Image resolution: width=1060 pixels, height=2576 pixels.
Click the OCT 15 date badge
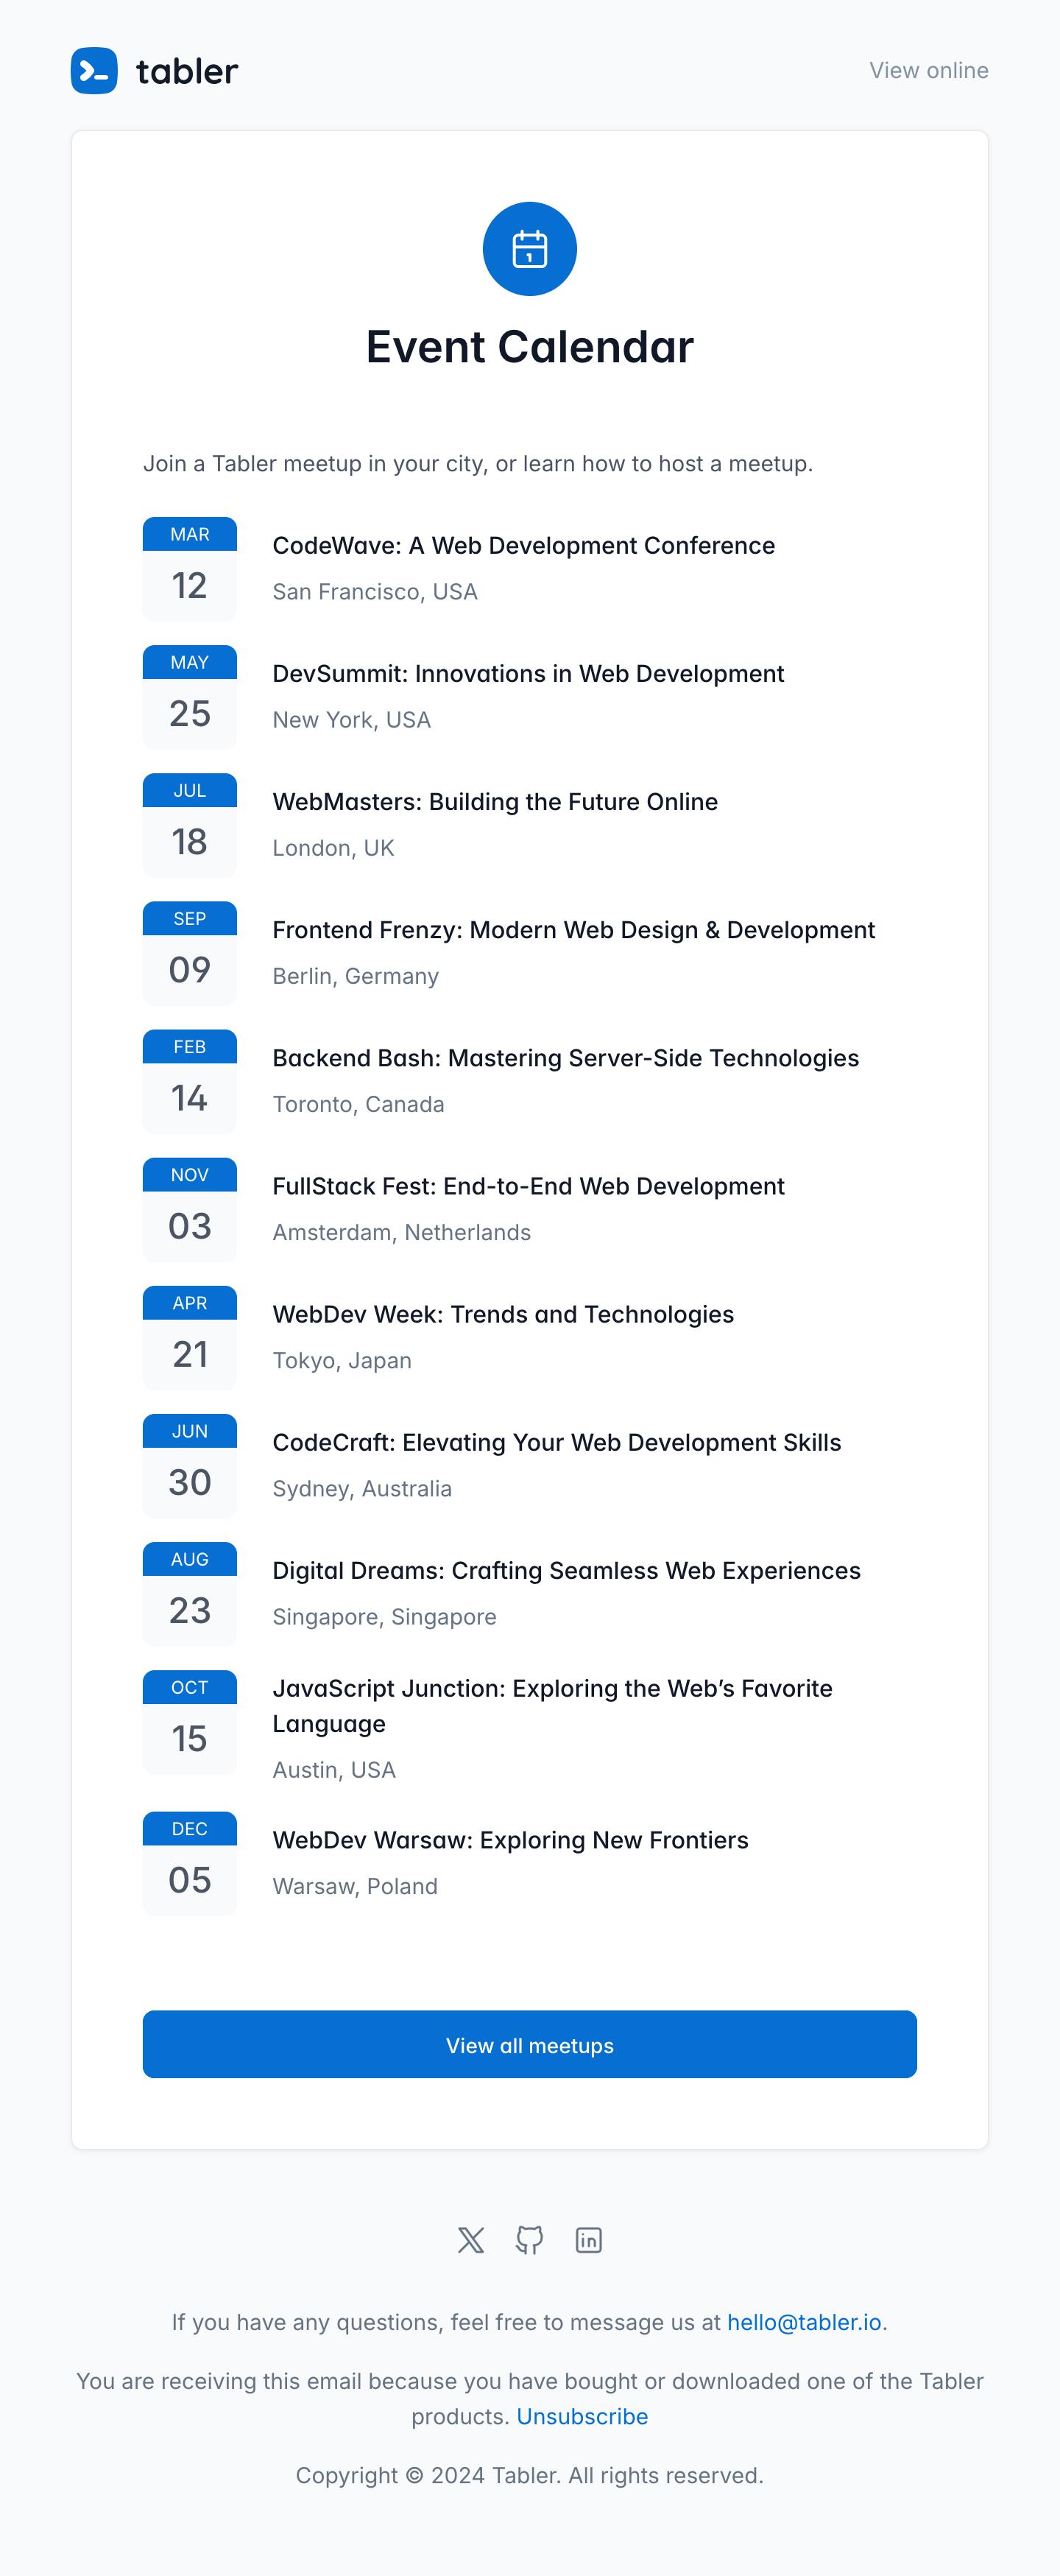click(x=190, y=1722)
